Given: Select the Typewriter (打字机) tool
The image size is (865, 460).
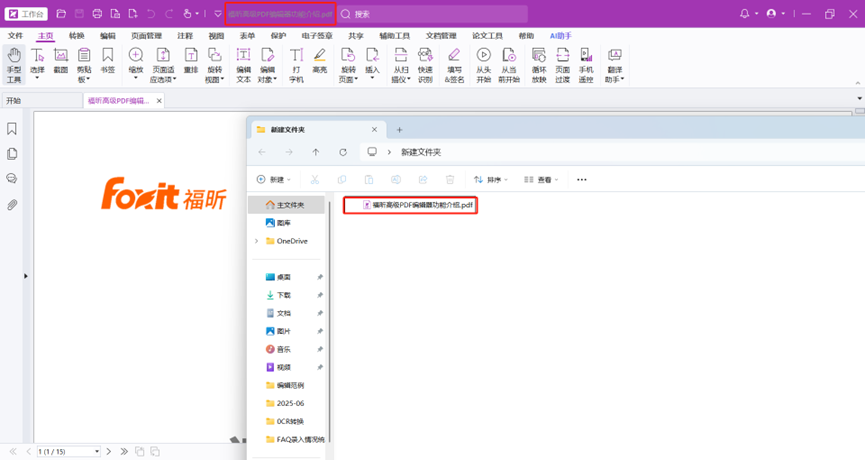Looking at the screenshot, I should pos(296,65).
